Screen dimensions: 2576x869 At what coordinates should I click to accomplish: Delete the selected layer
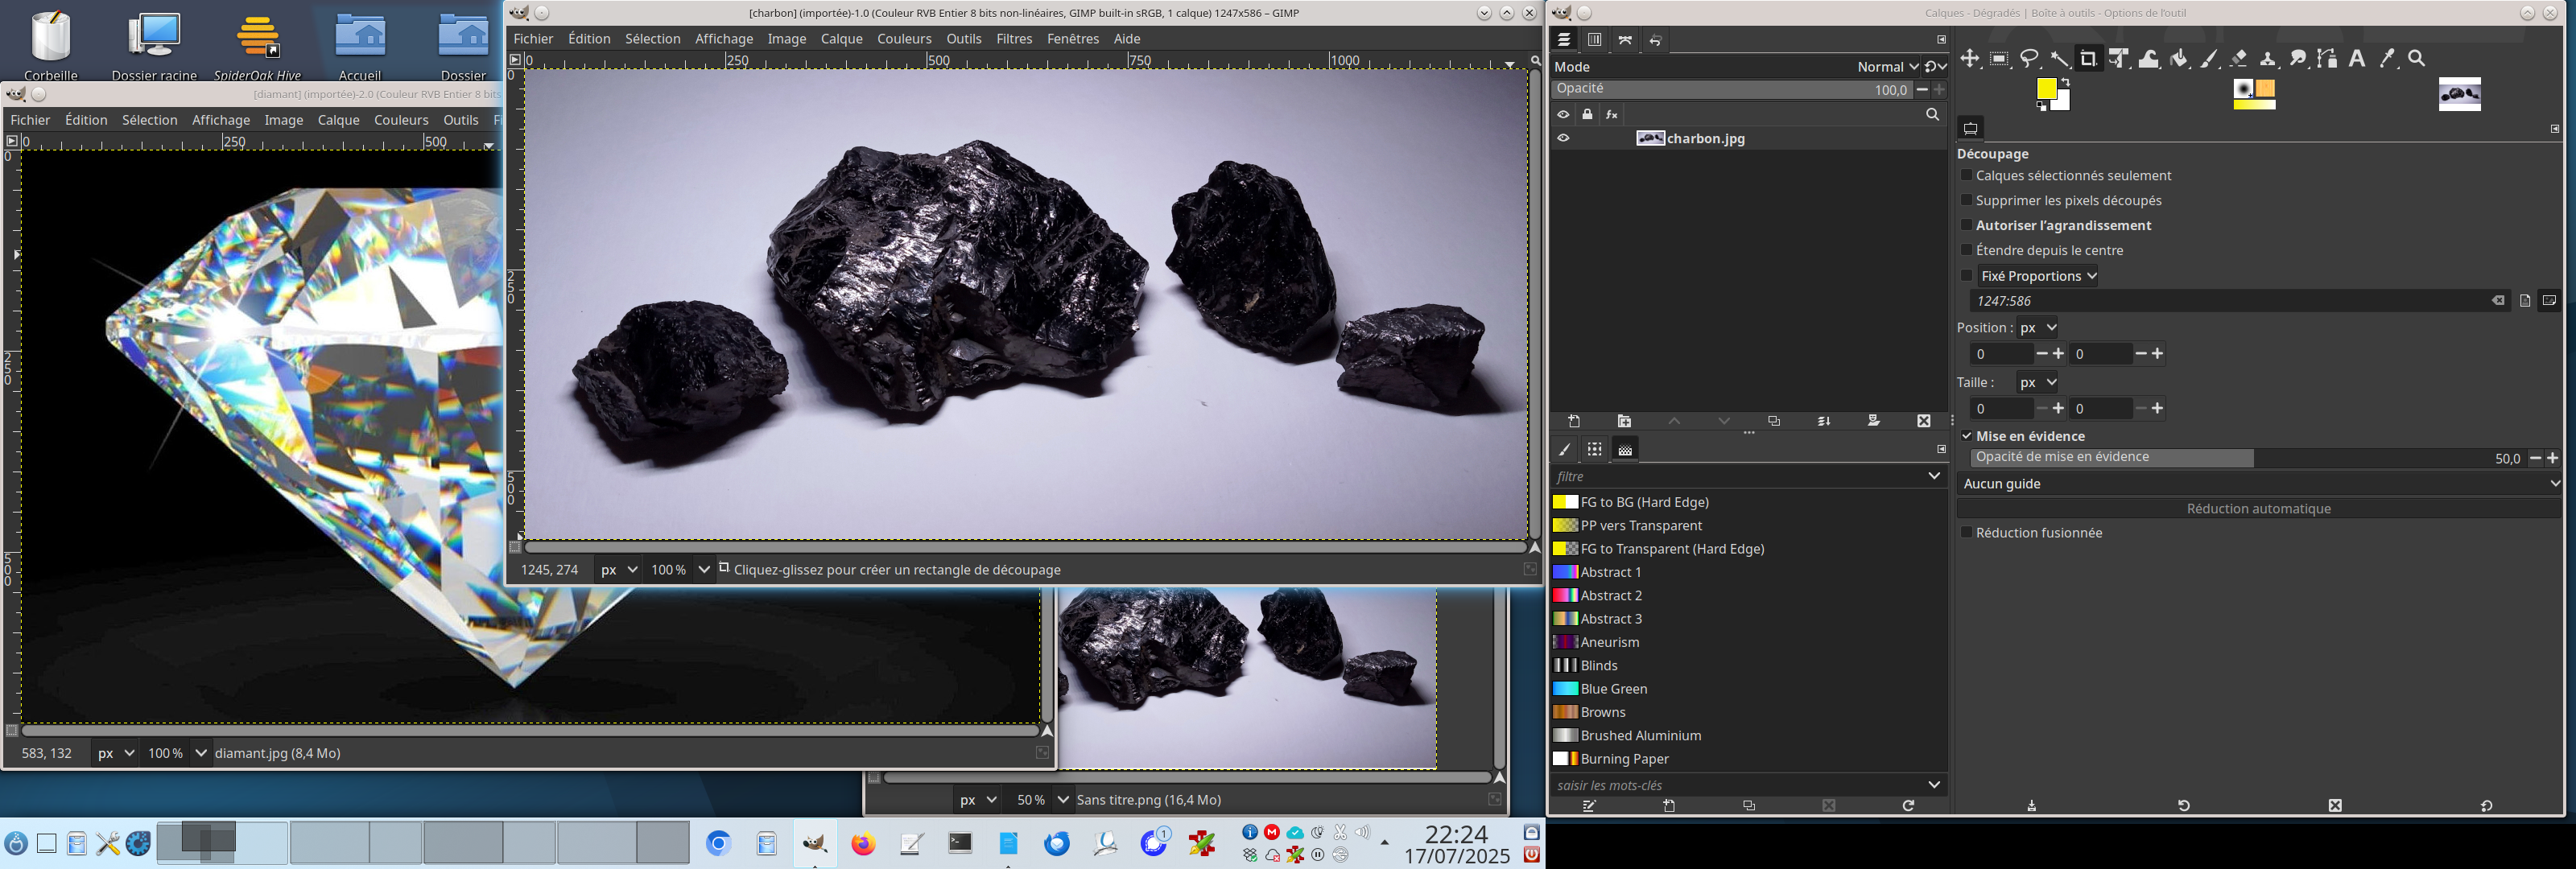pyautogui.click(x=1923, y=421)
